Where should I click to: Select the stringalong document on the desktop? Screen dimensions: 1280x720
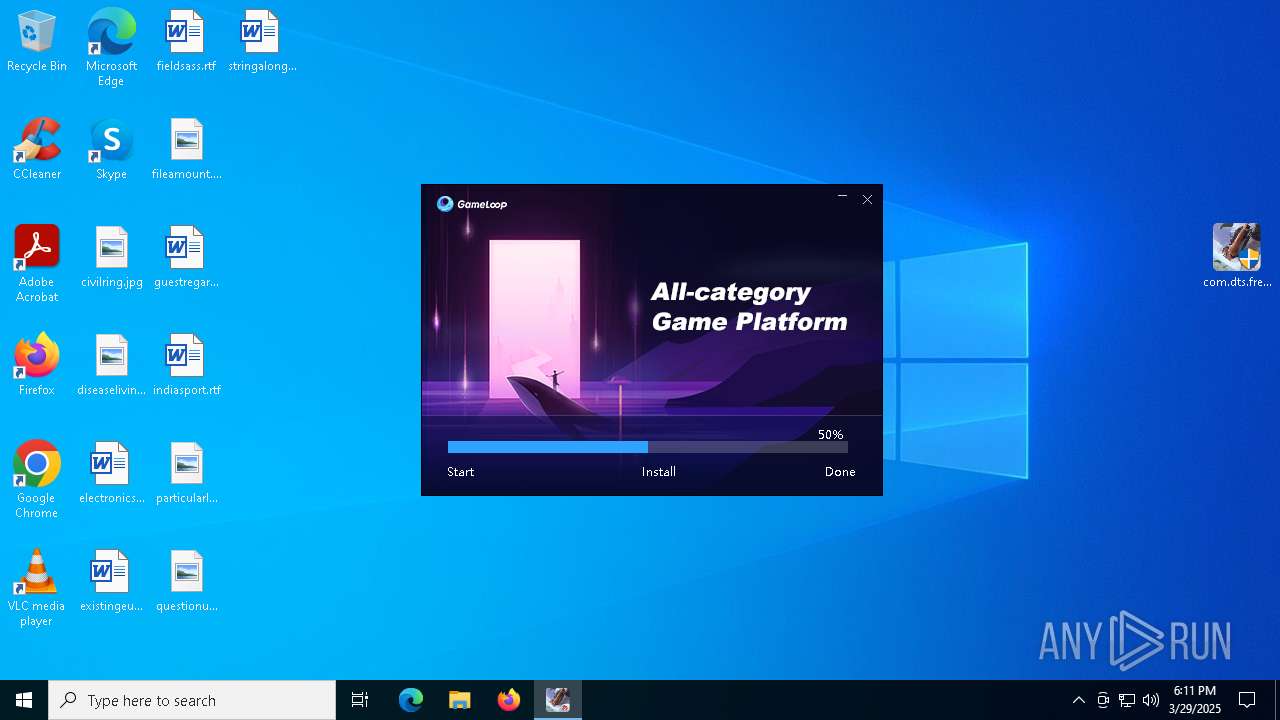262,41
